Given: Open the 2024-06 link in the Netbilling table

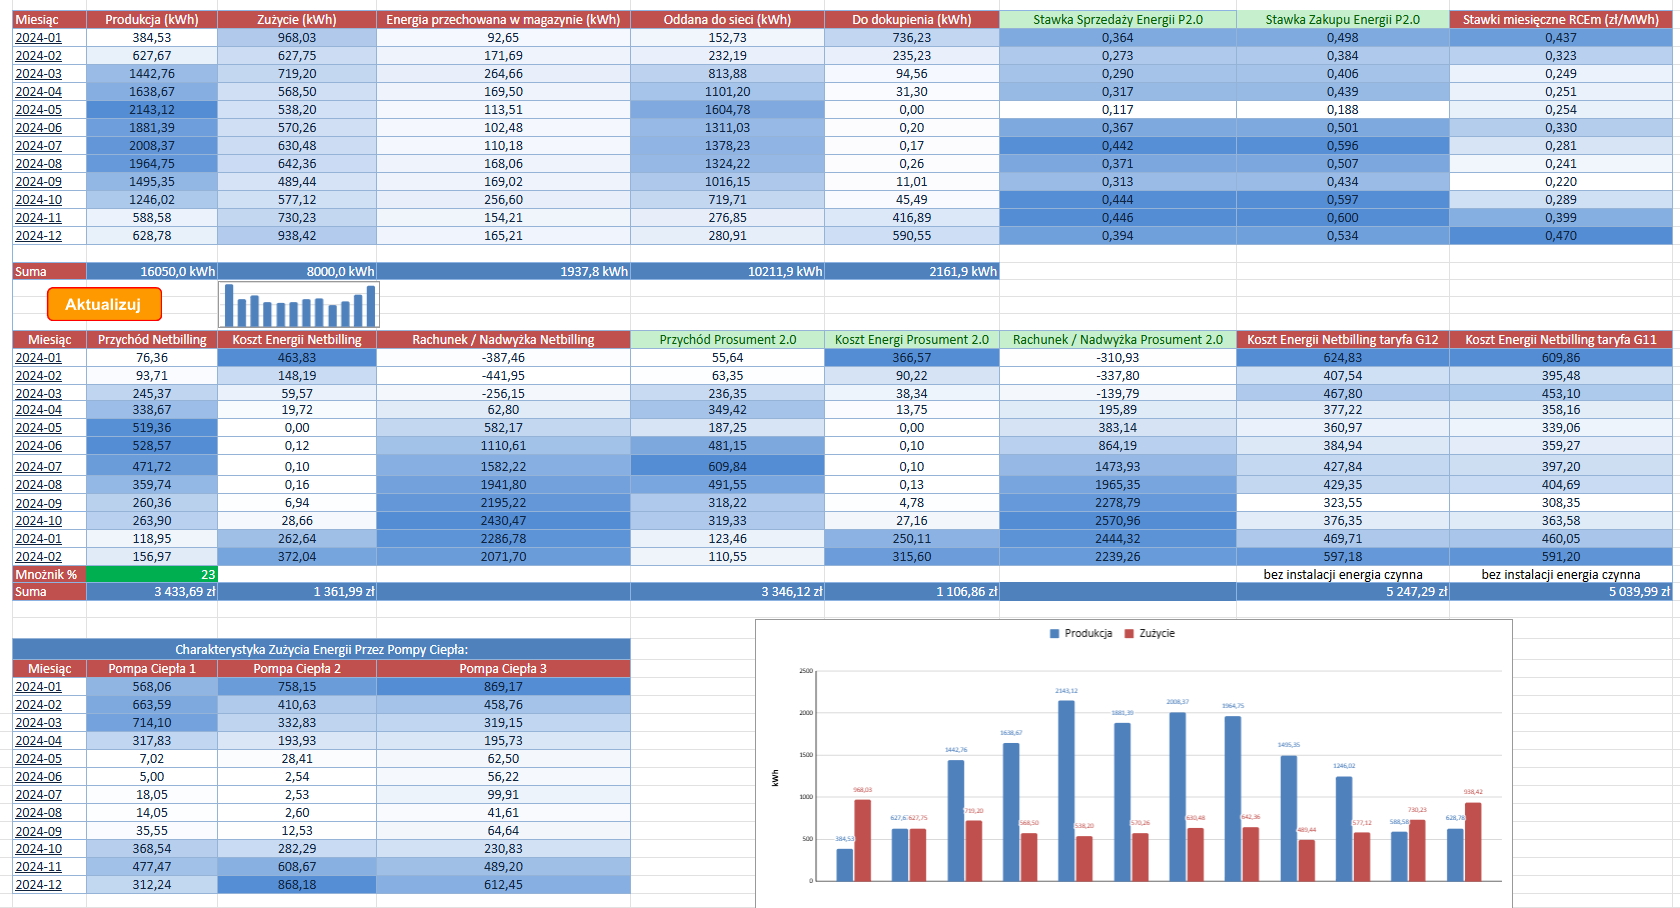Looking at the screenshot, I should 38,446.
